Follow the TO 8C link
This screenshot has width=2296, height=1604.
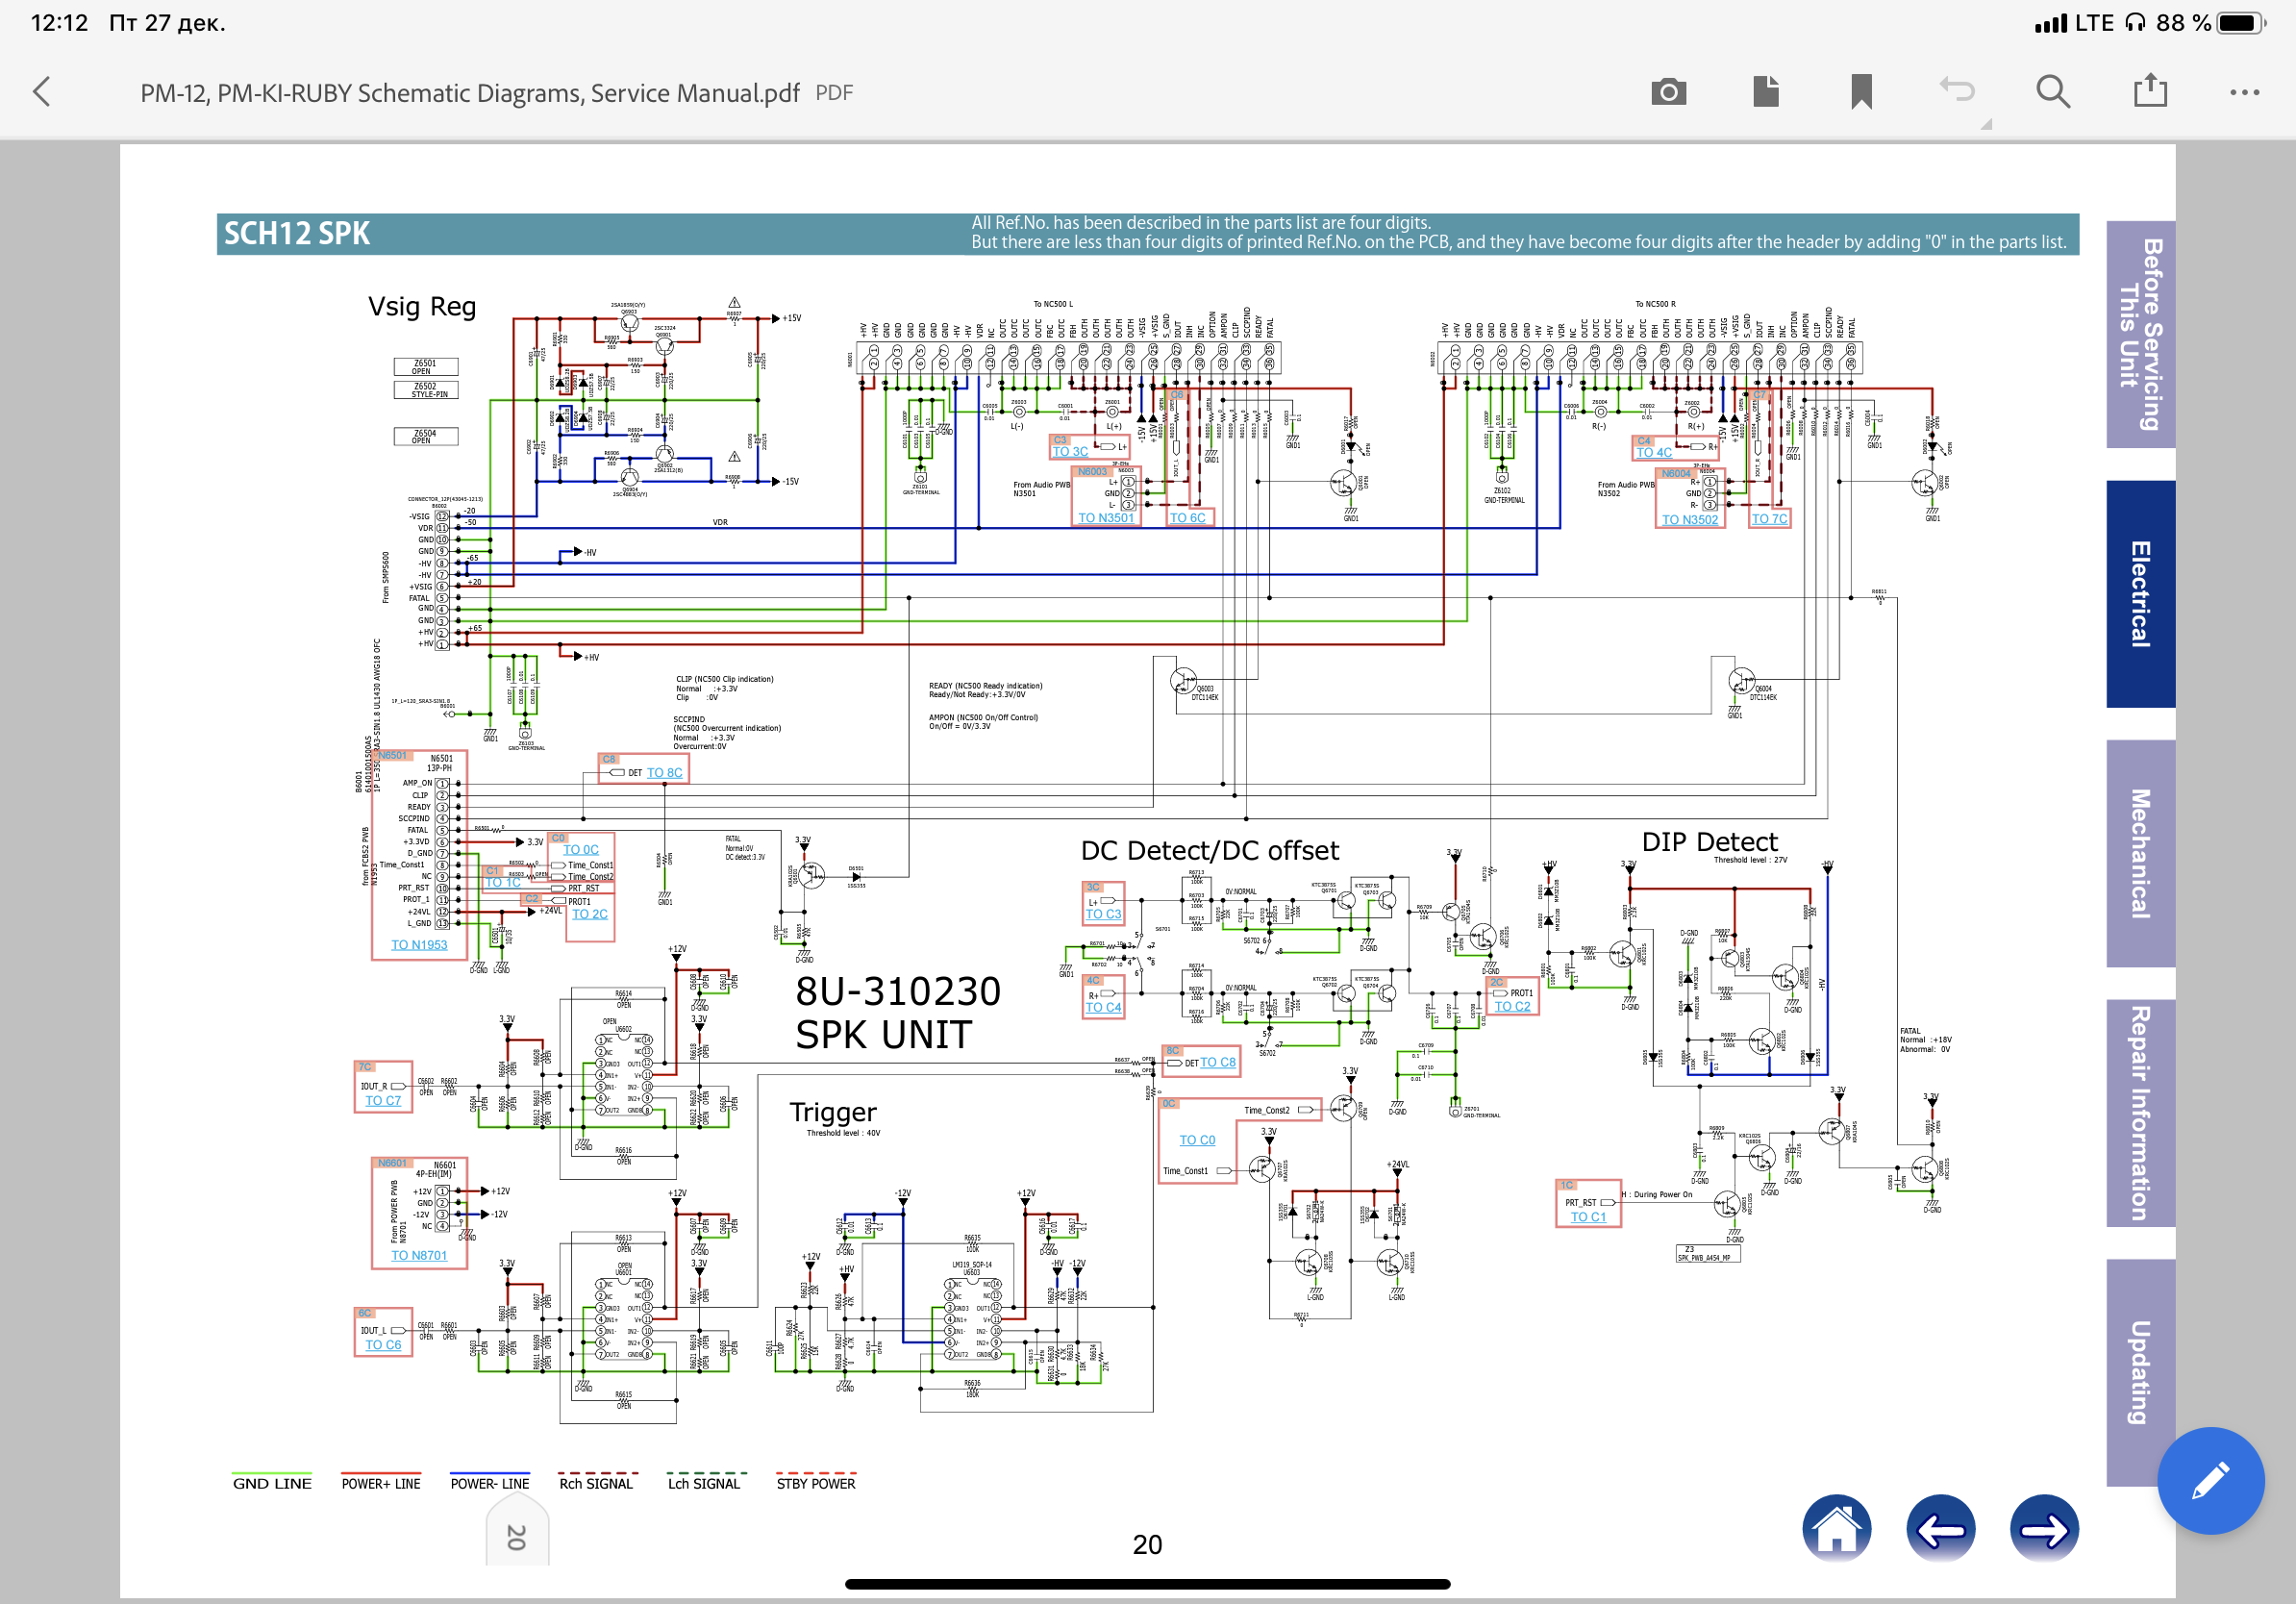(664, 772)
